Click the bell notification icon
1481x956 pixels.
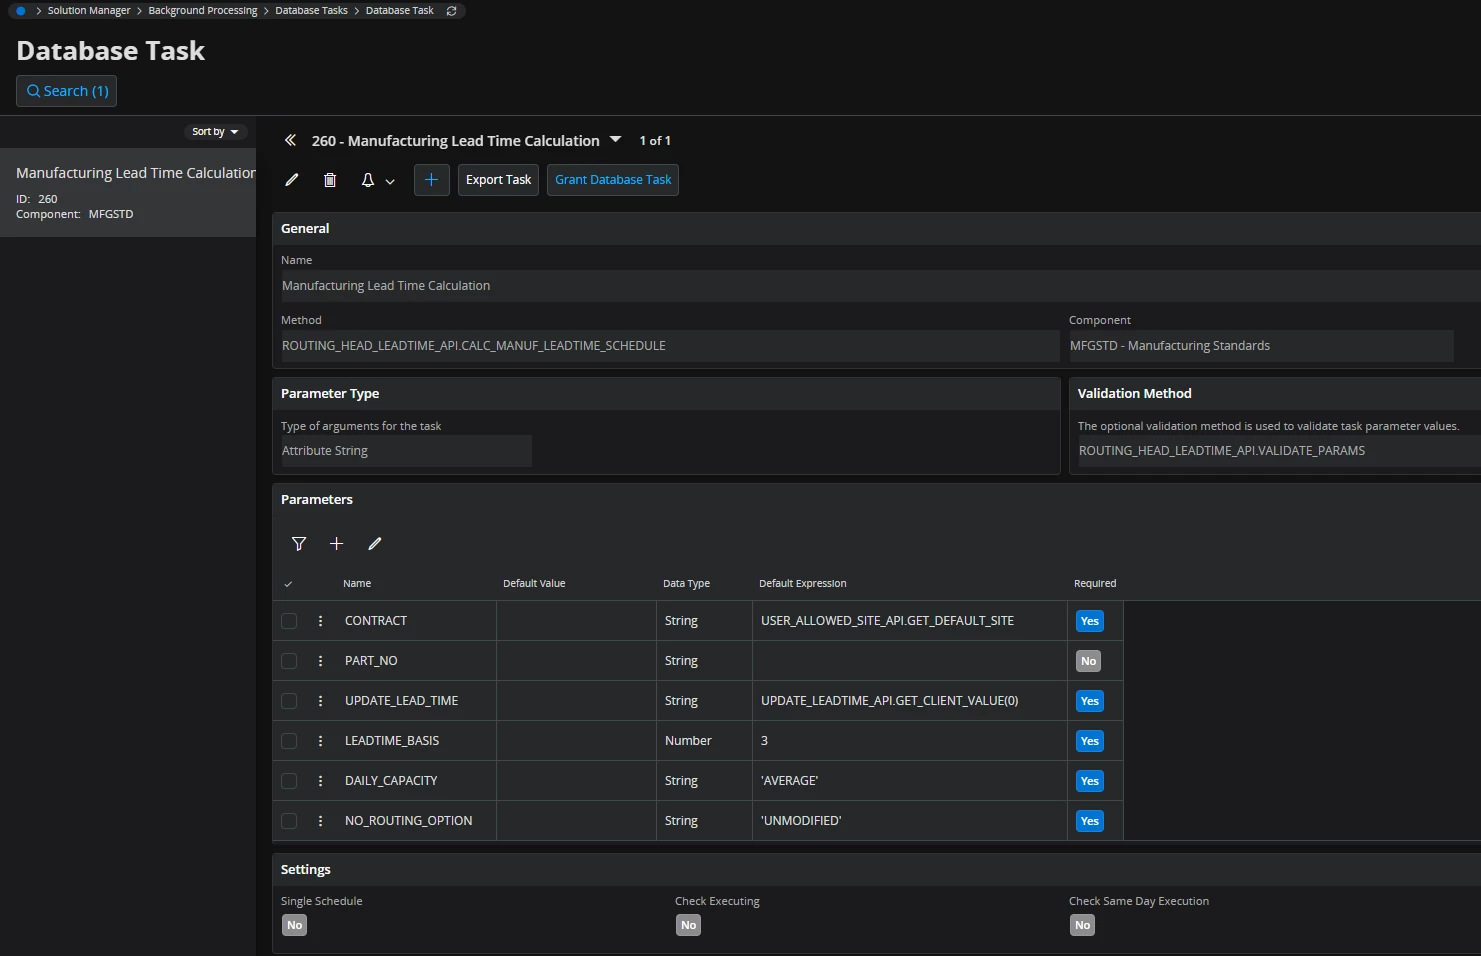(368, 180)
